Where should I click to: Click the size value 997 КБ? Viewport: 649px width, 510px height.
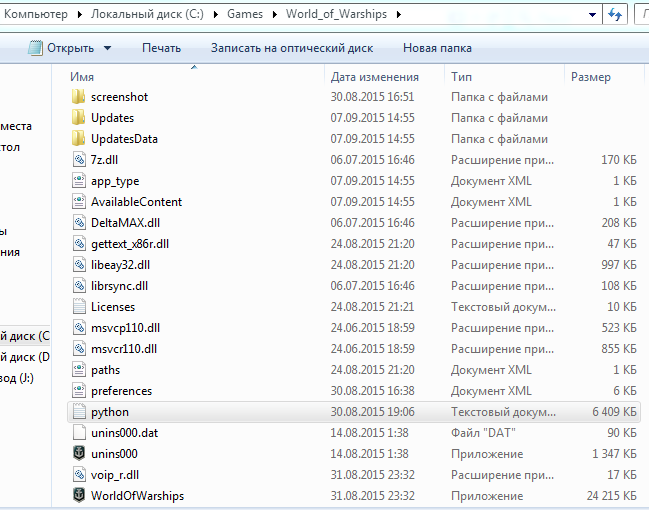[619, 265]
